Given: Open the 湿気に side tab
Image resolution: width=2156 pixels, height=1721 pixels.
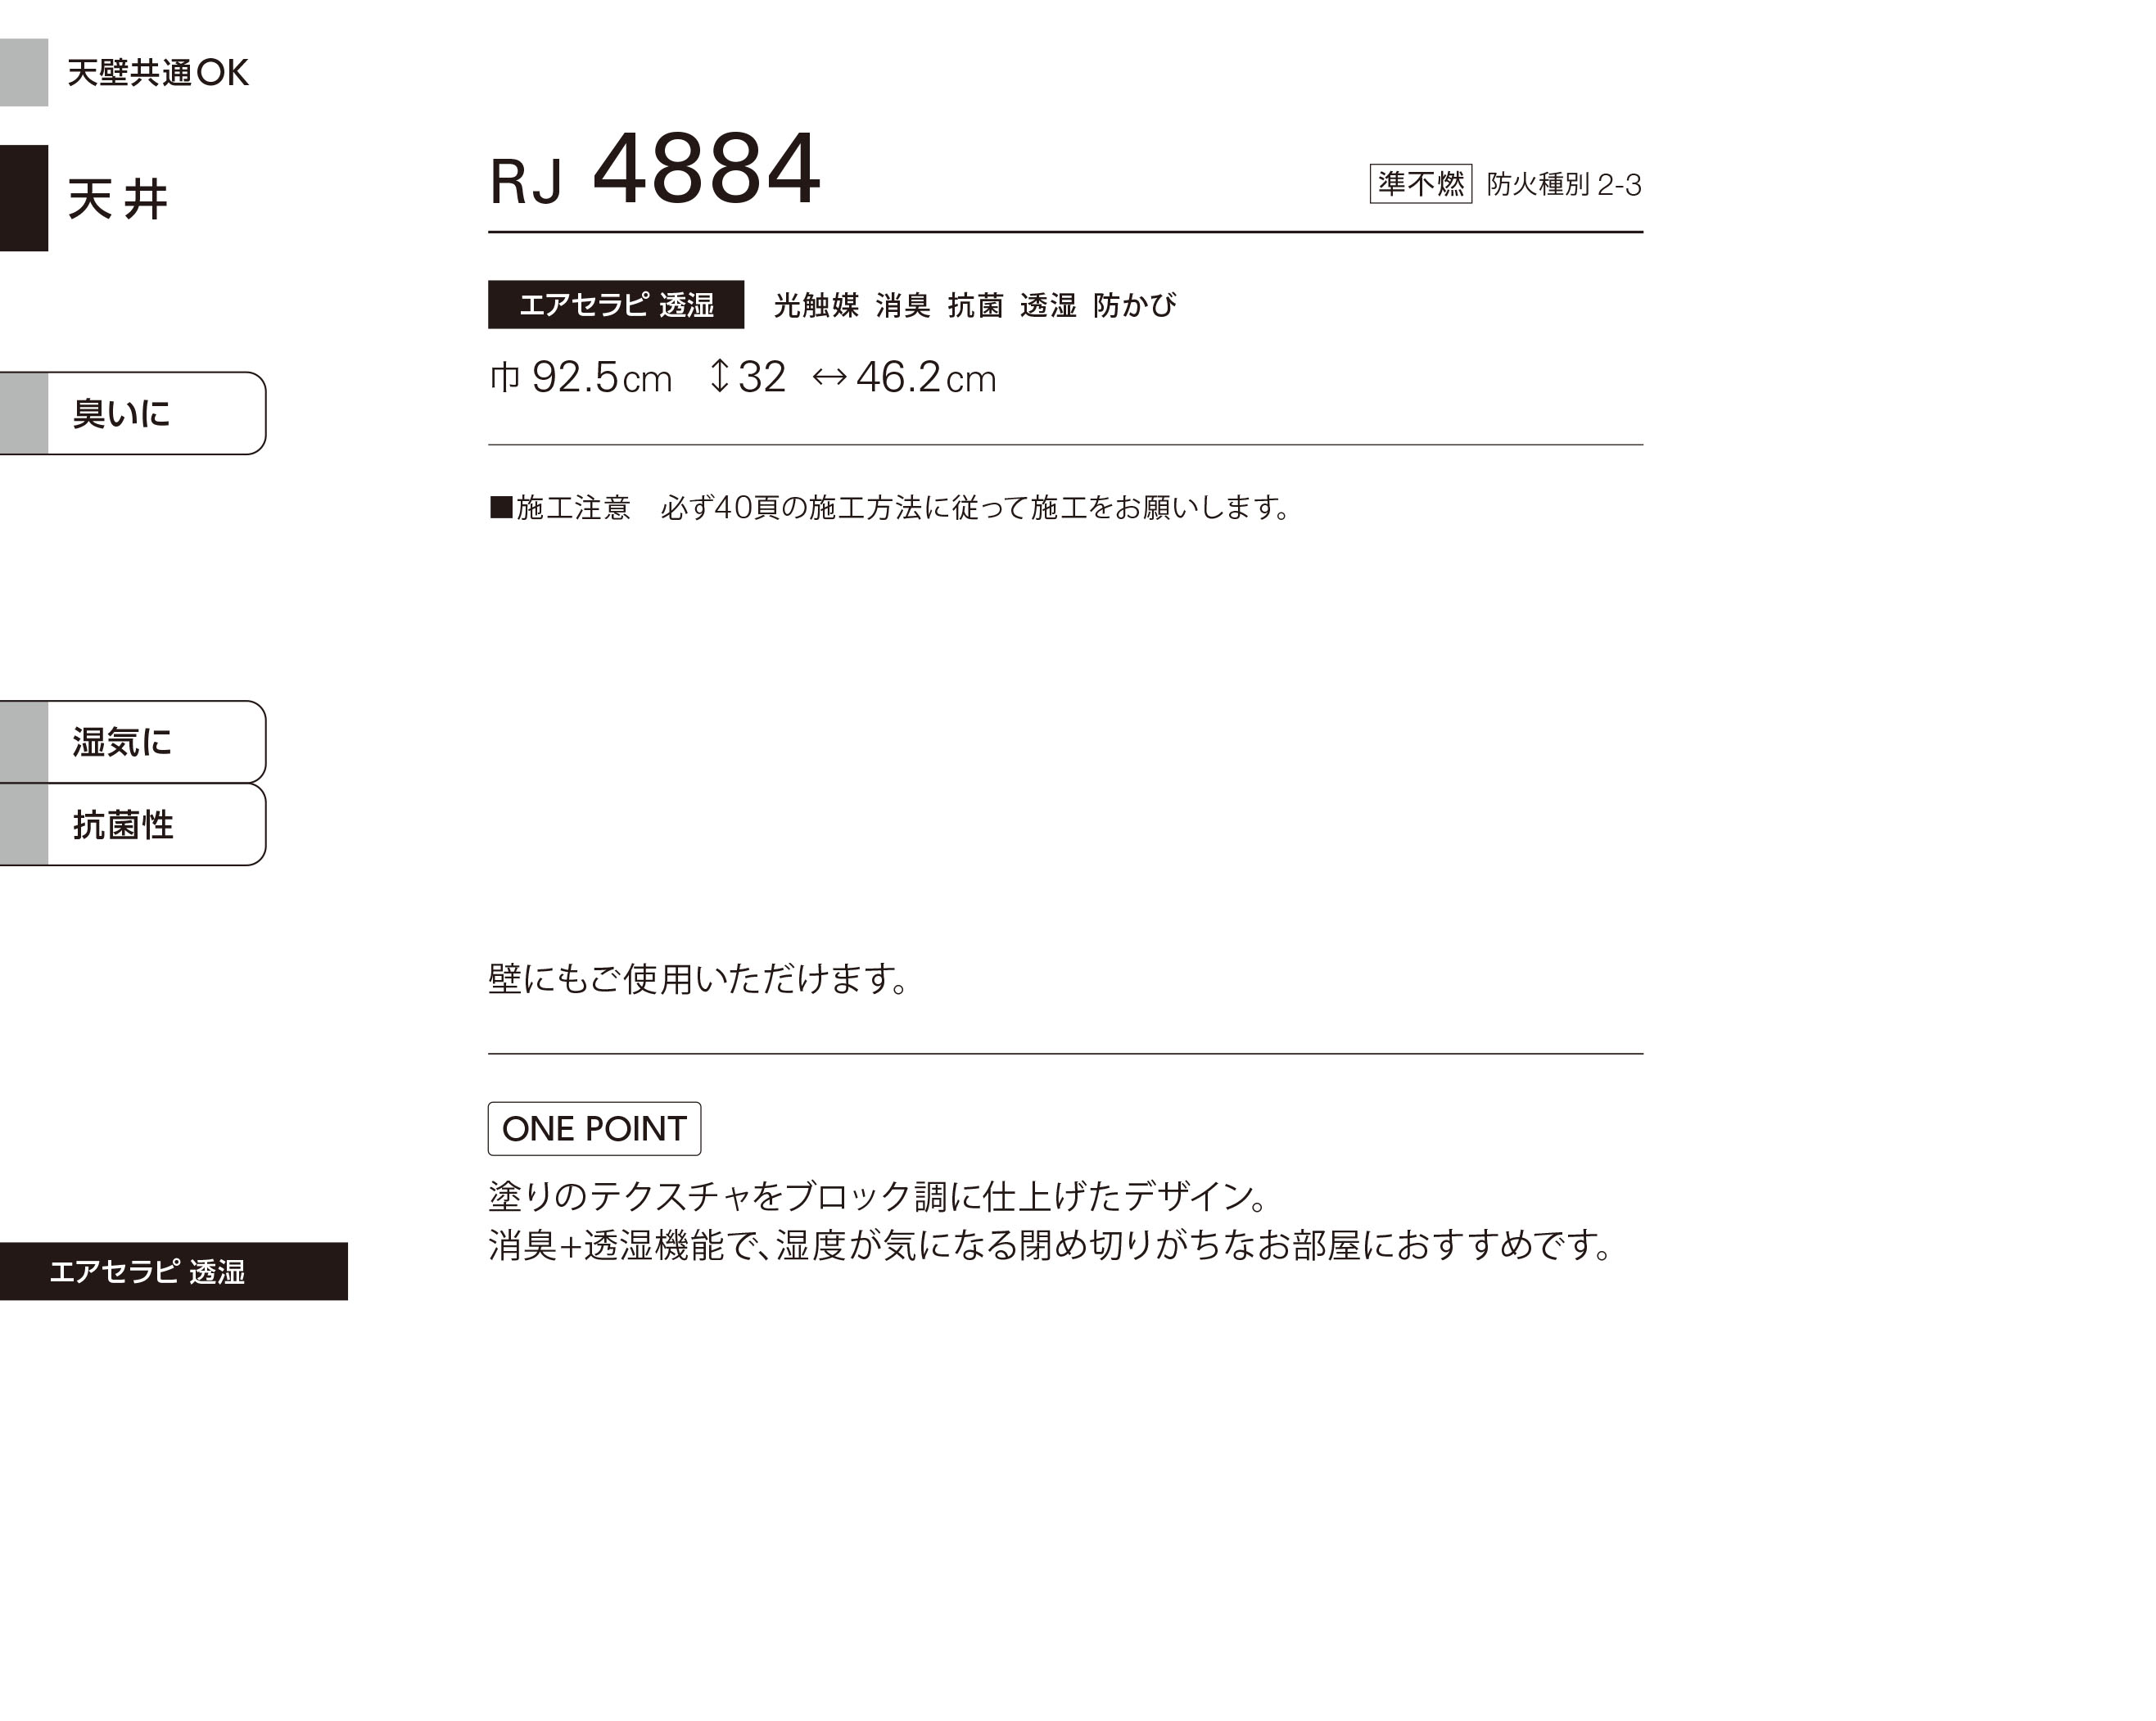Looking at the screenshot, I should [133, 742].
